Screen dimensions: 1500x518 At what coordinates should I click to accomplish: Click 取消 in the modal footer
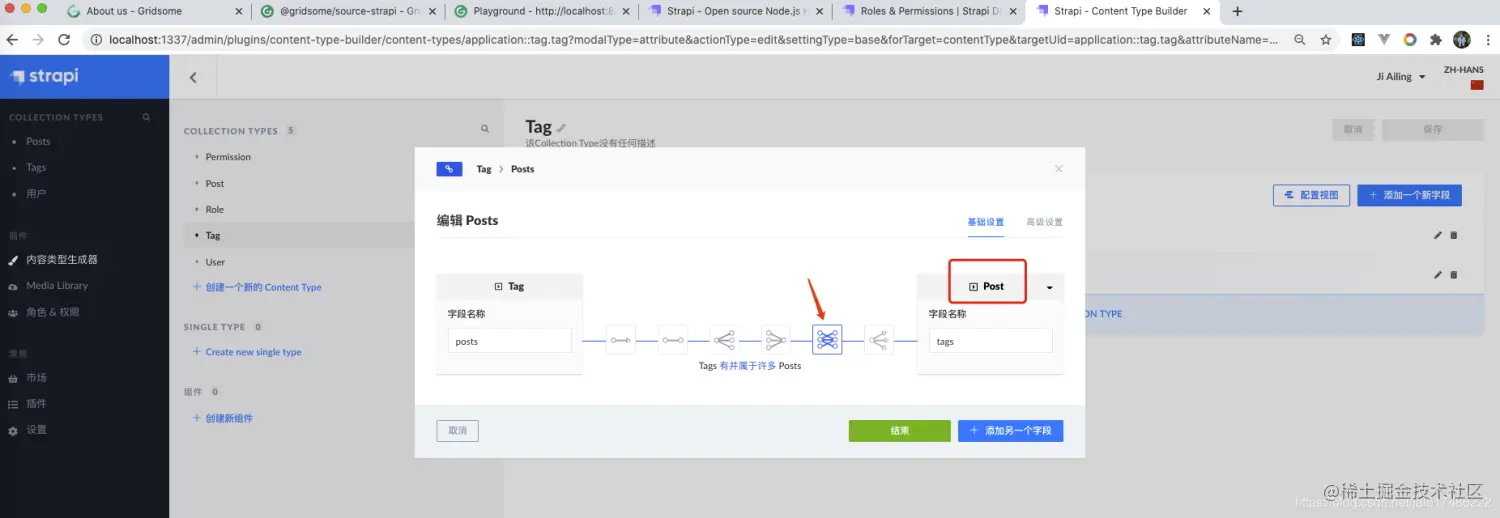coord(458,431)
